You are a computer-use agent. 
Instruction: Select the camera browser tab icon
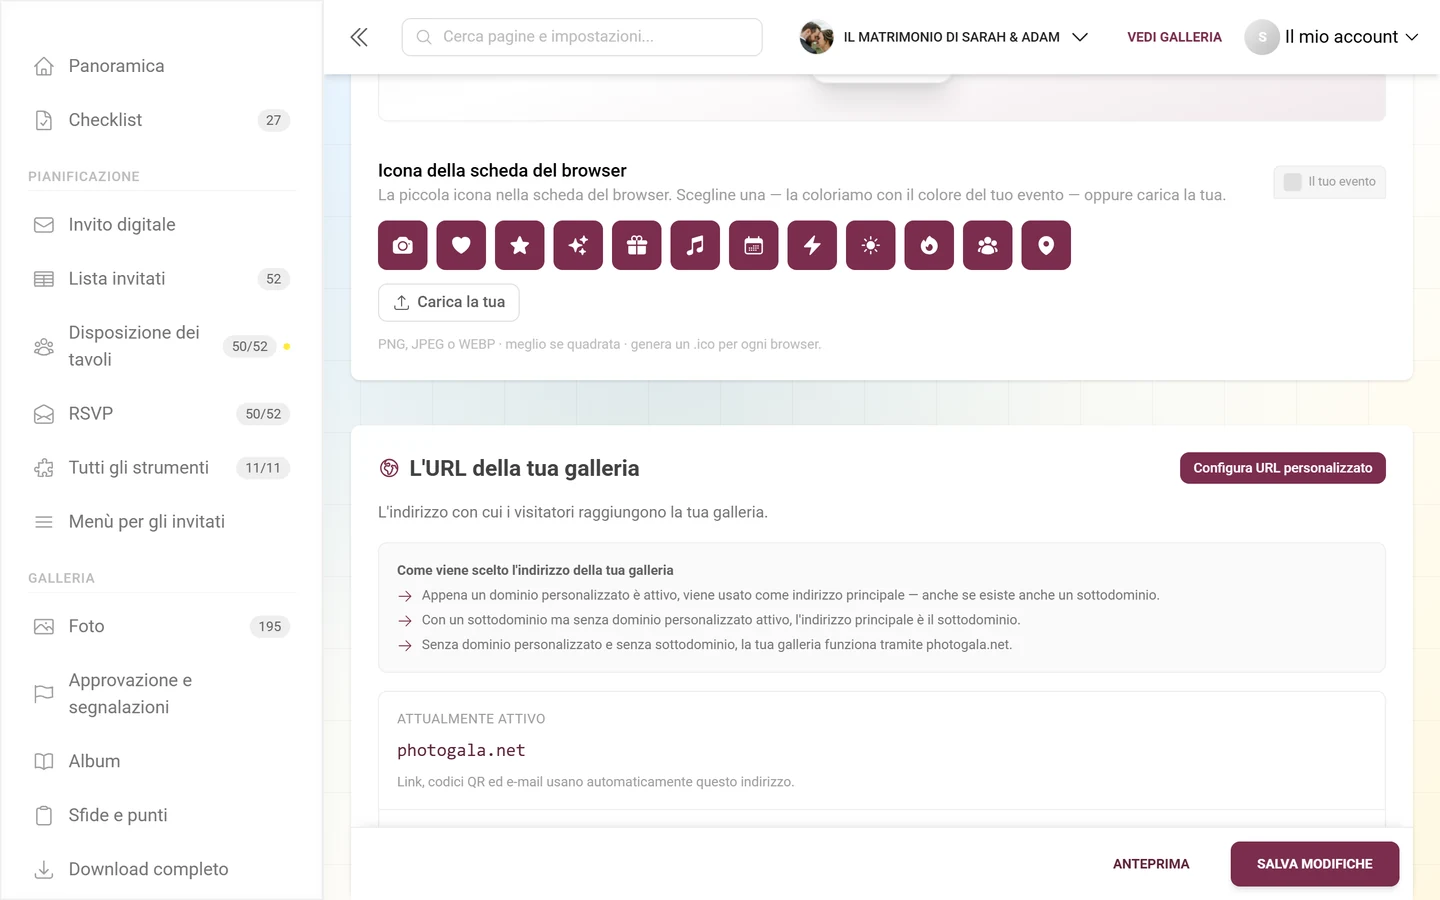(403, 245)
